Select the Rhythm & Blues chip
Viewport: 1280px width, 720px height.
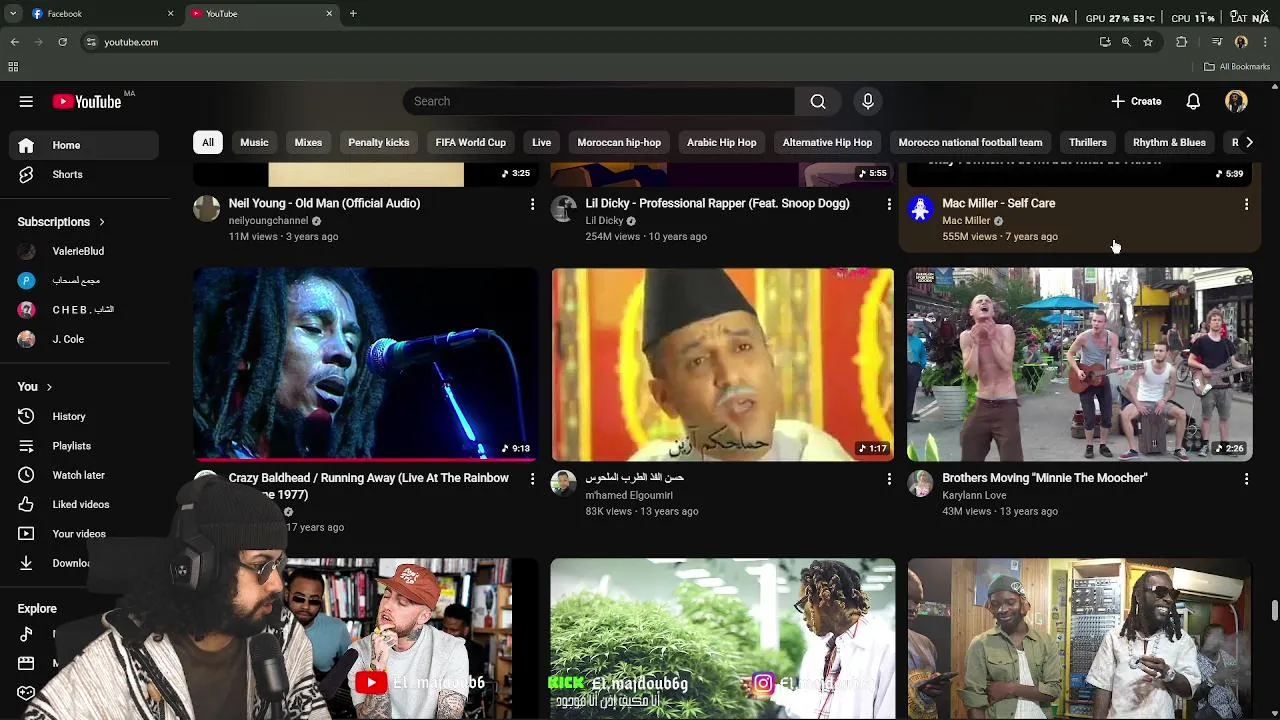coord(1169,142)
